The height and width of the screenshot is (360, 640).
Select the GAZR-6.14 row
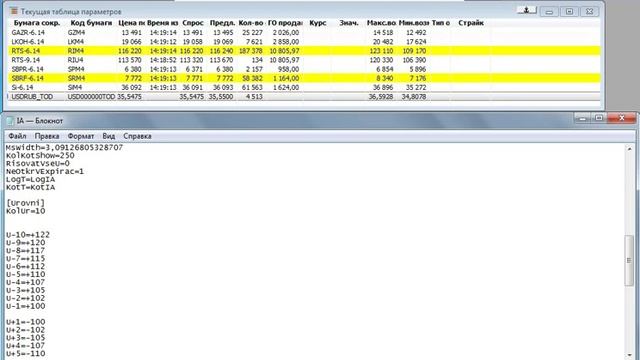[304, 33]
